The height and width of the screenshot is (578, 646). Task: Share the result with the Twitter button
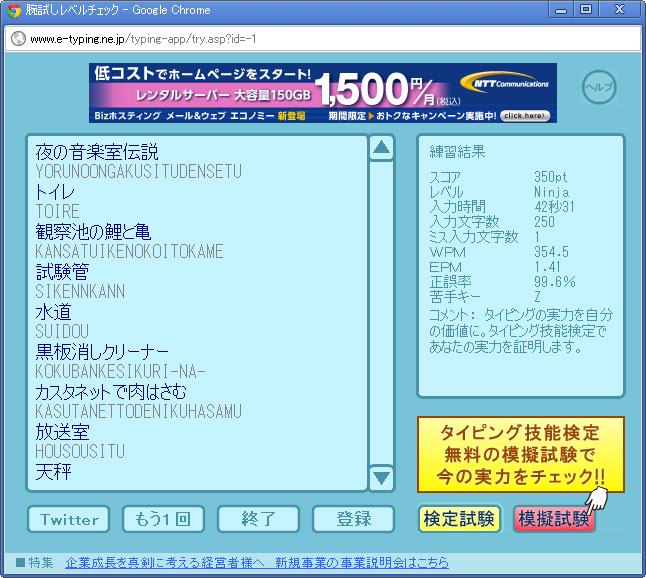point(69,519)
